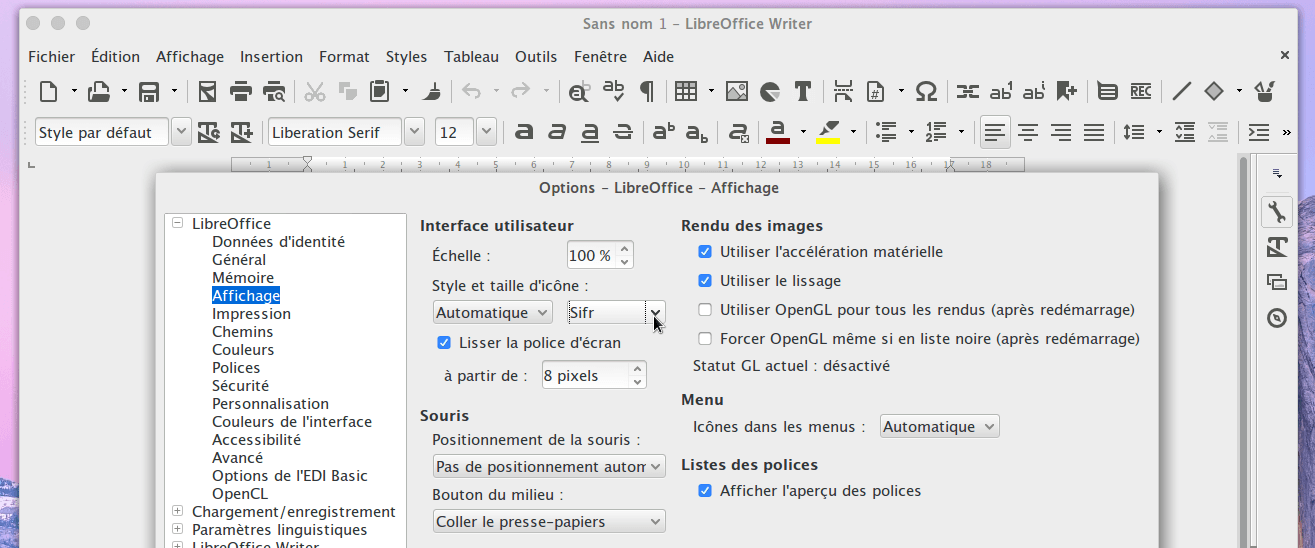Select the Clone Formatting brush icon
1315x548 pixels.
pyautogui.click(x=432, y=92)
